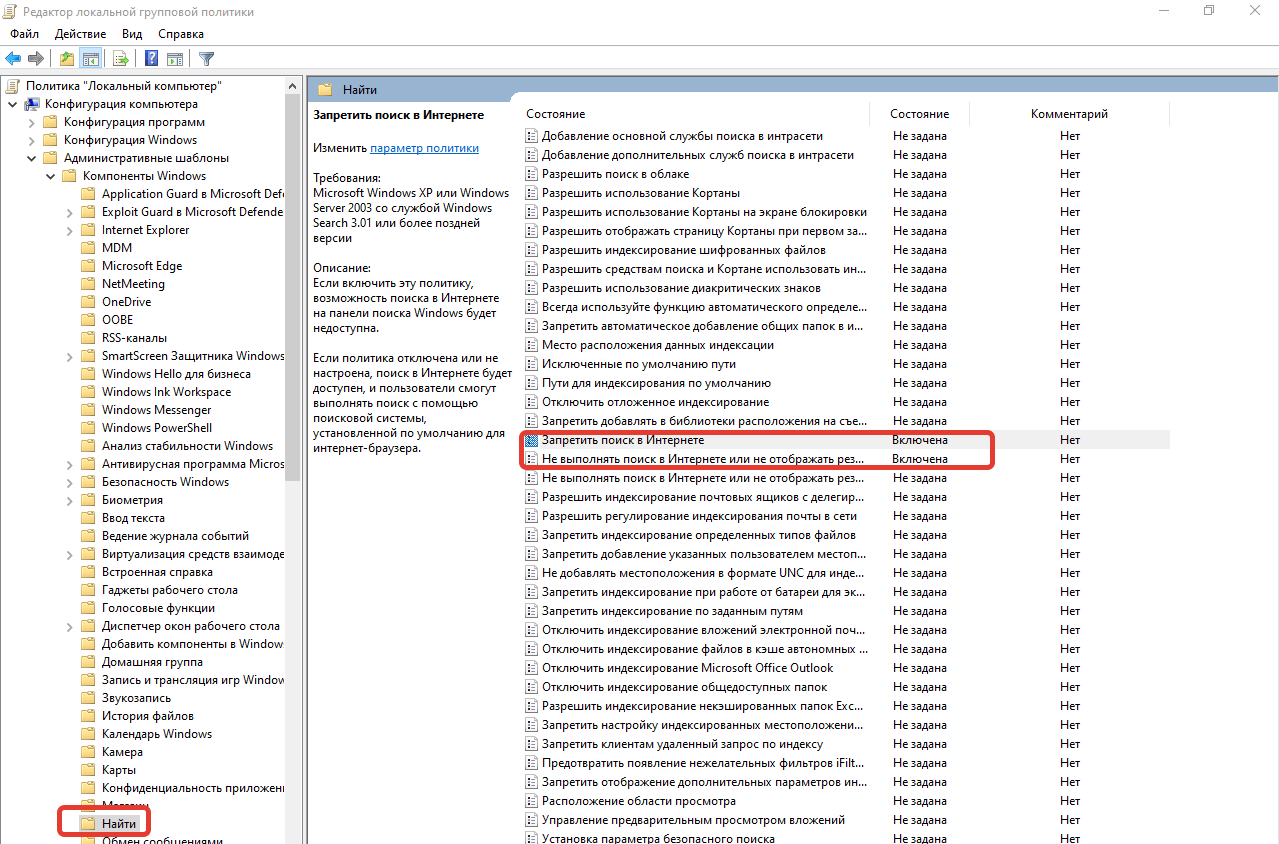
Task: Select the Найти folder in tree
Action: [x=119, y=824]
